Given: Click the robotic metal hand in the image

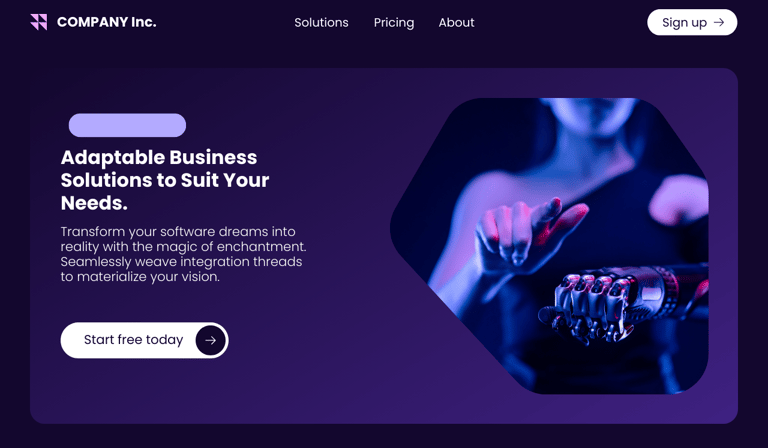Looking at the screenshot, I should (607, 306).
